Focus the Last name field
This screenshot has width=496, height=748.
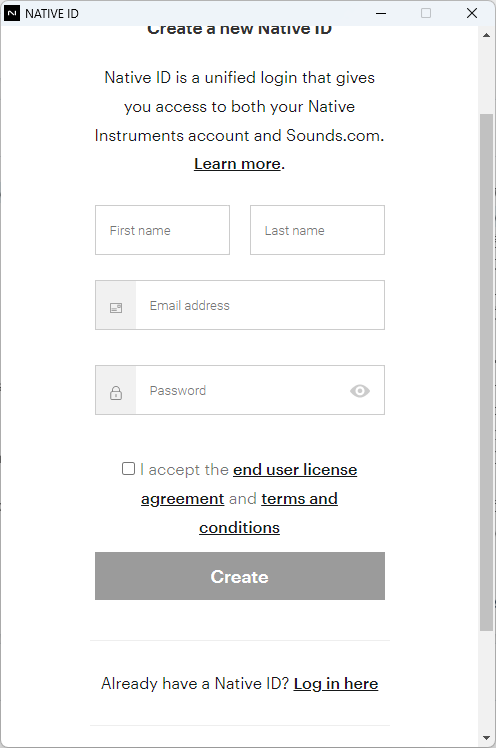(317, 230)
